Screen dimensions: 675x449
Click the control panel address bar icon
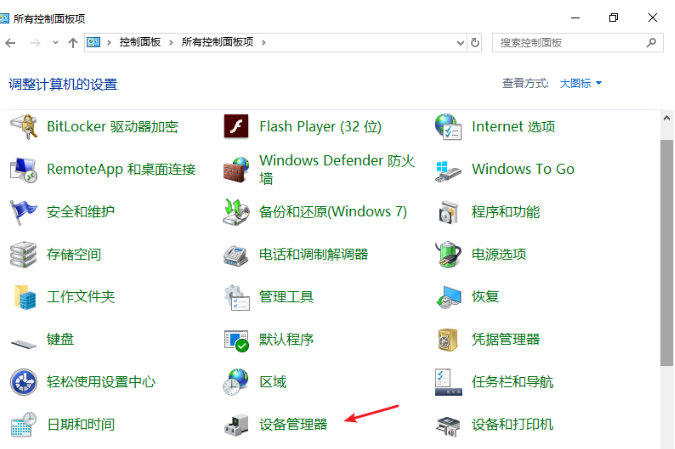click(x=93, y=42)
